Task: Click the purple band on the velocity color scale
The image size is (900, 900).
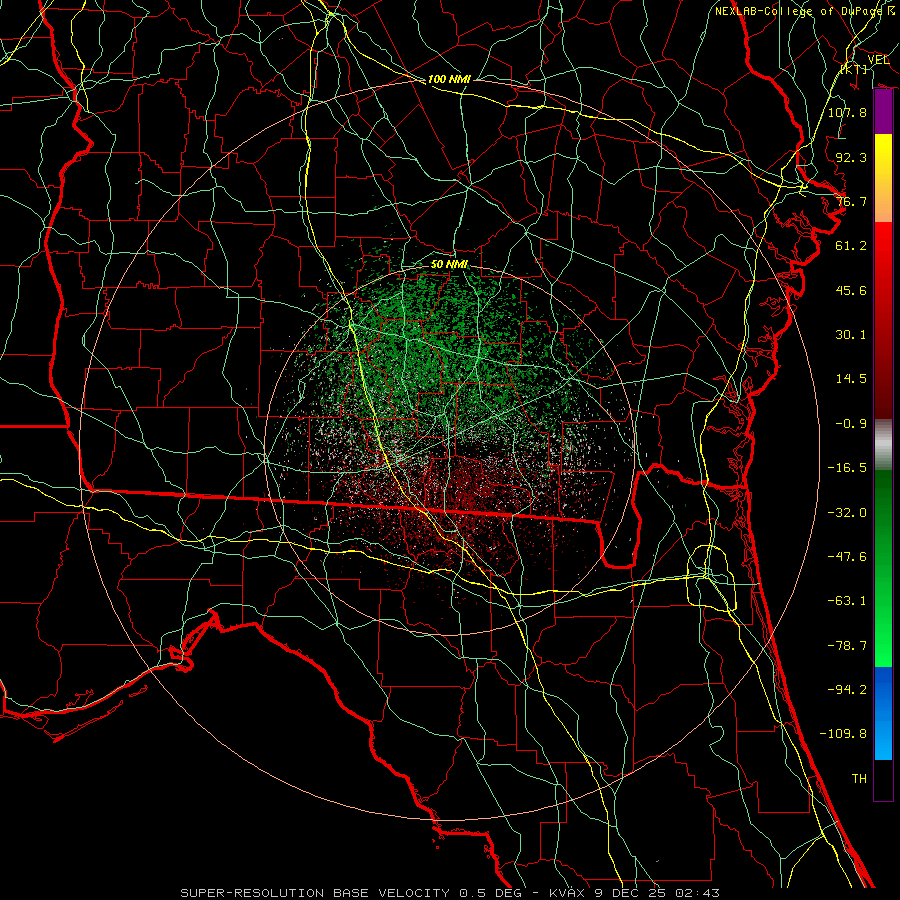Action: point(883,112)
